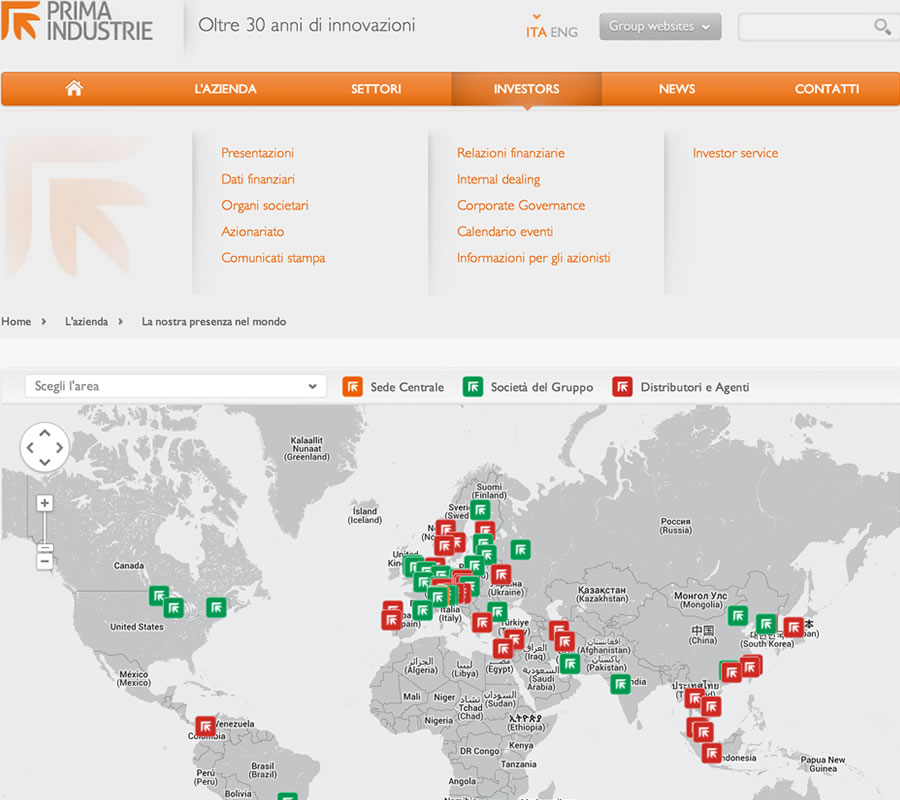Select the red marker near Colombia
This screenshot has width=900, height=800.
click(205, 726)
